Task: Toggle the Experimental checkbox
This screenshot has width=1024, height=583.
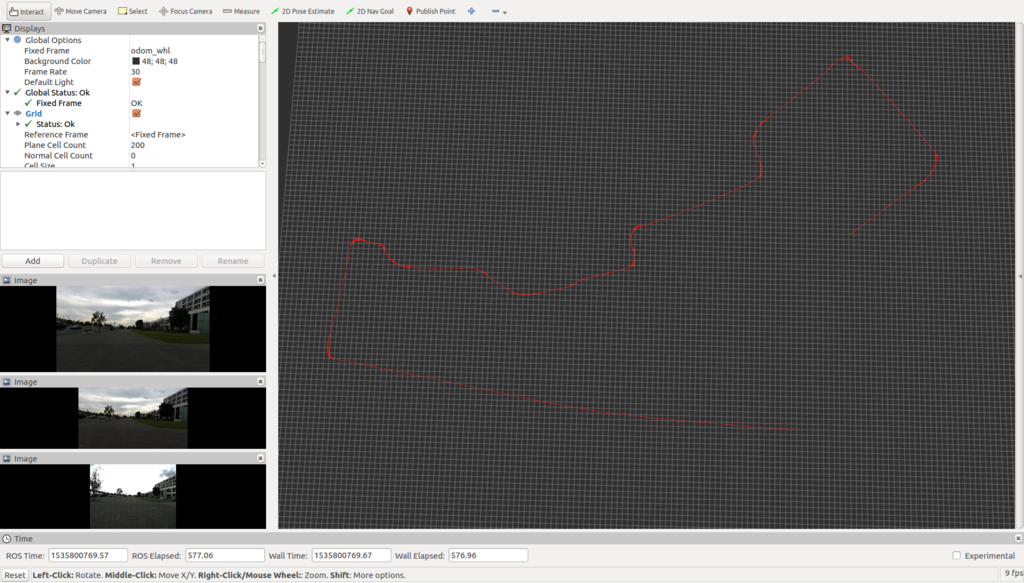Action: [x=956, y=556]
